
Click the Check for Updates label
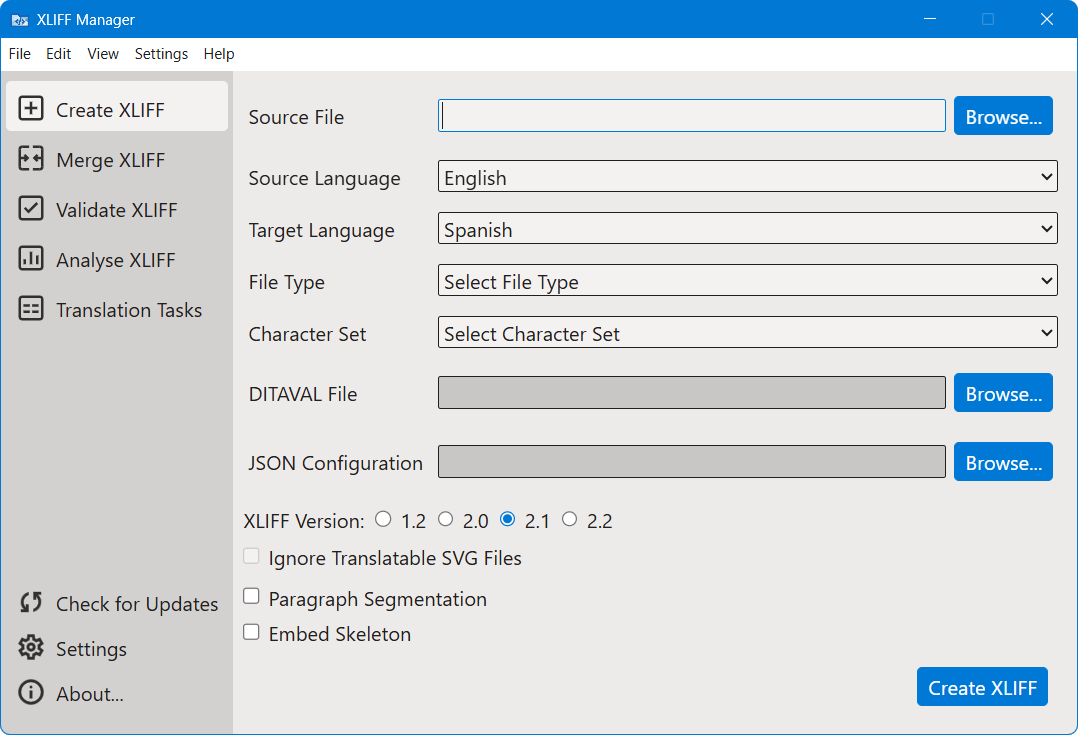(137, 604)
